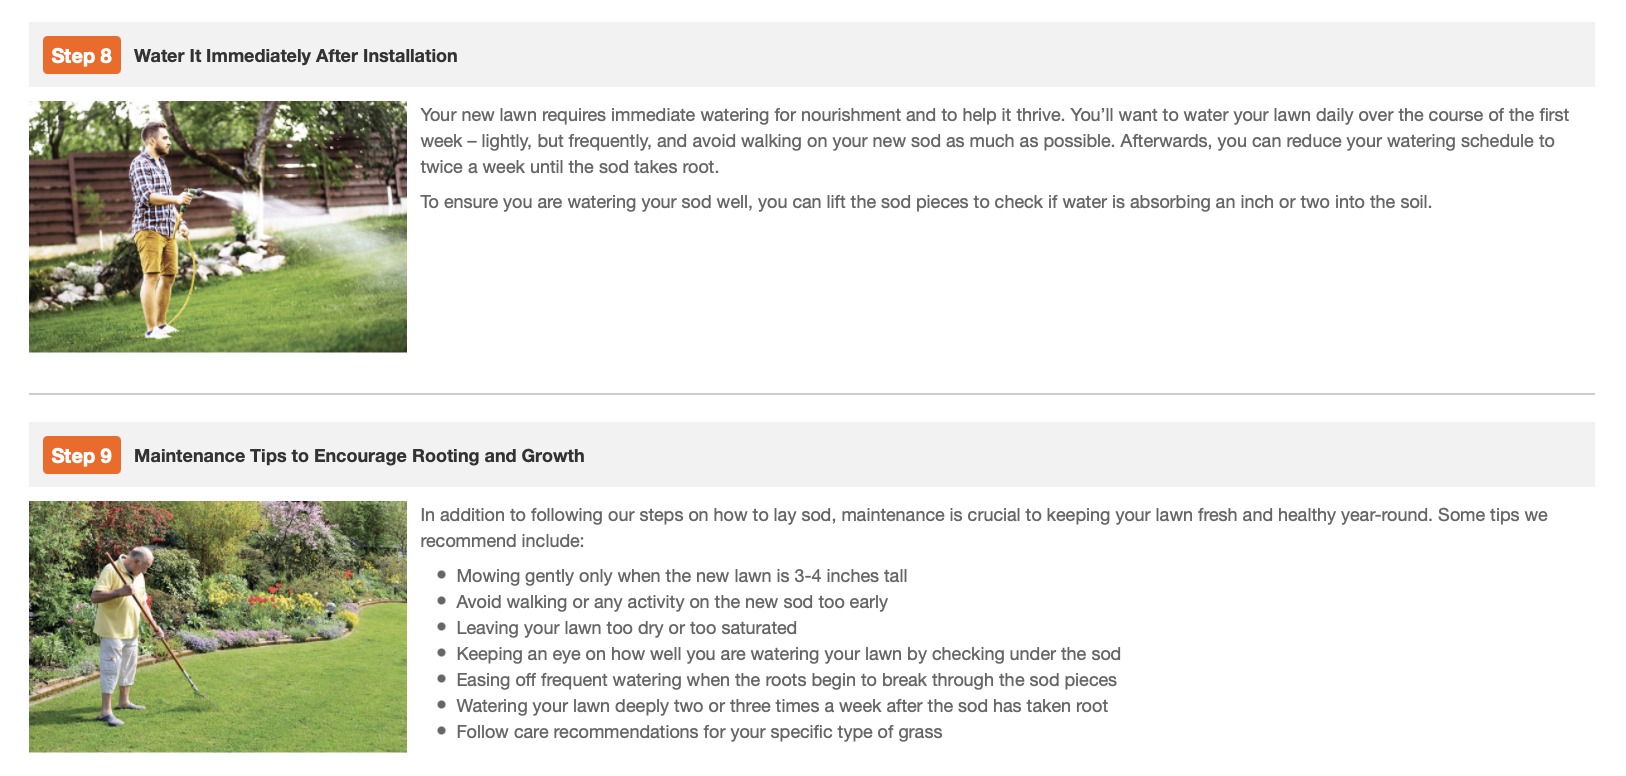Viewport: 1626px width, 776px height.
Task: Click the orange Step 9 badge
Action: click(81, 456)
